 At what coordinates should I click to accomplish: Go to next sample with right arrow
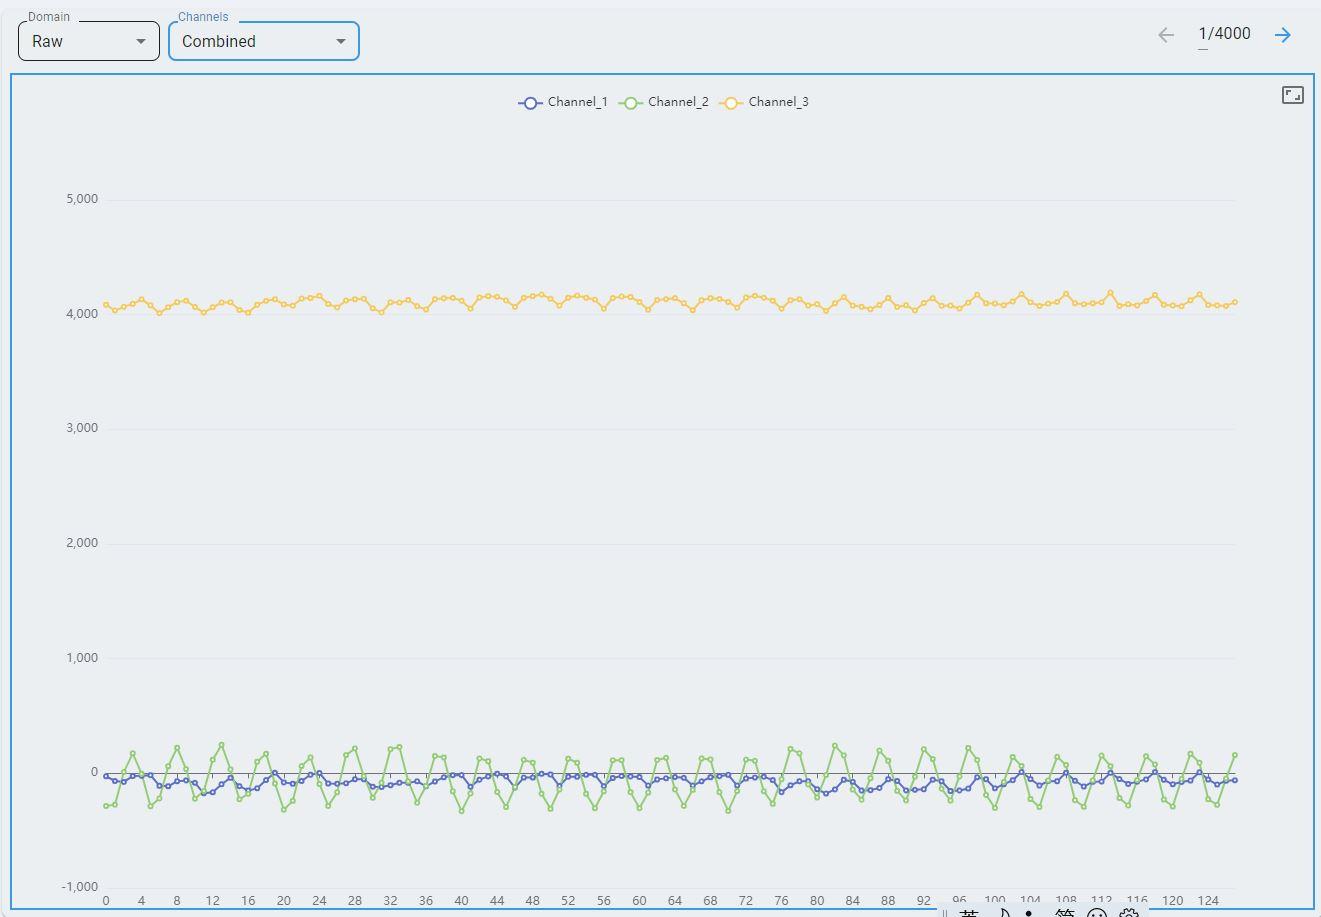click(x=1283, y=35)
